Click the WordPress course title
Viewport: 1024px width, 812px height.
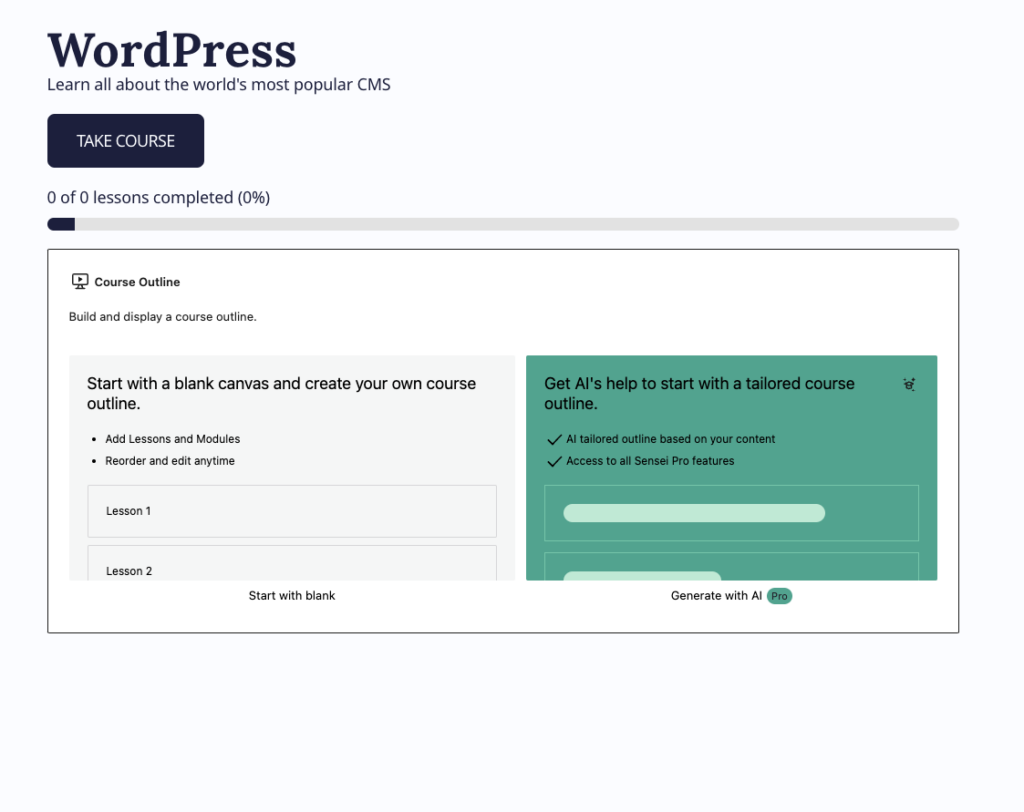[x=172, y=50]
